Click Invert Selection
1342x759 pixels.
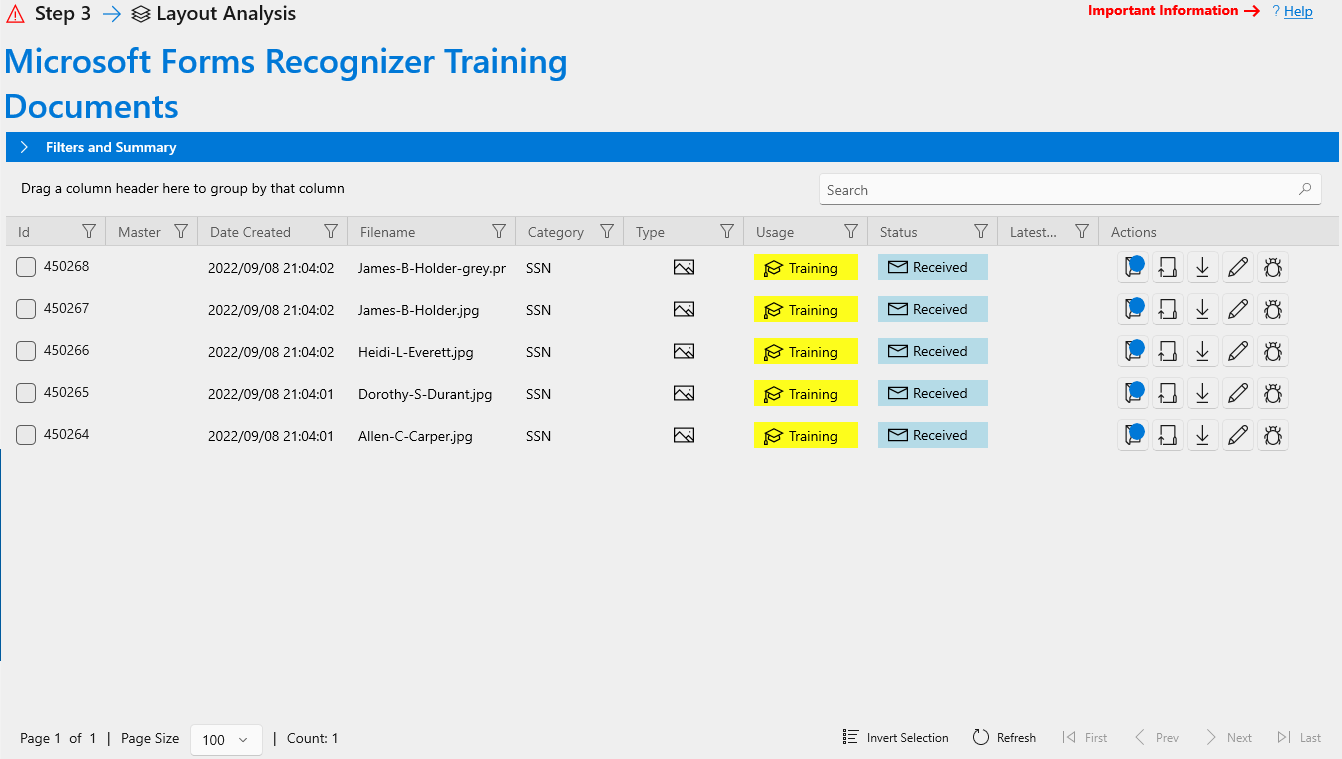896,738
